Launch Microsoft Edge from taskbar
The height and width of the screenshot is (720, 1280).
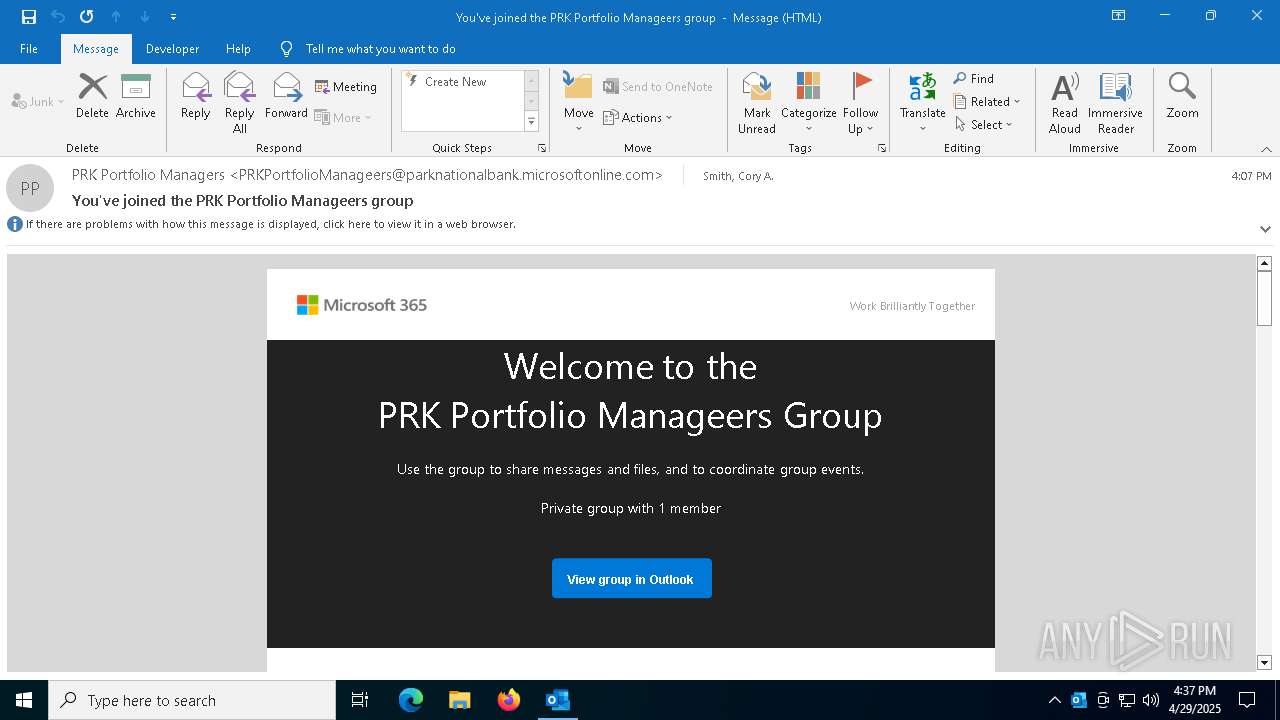[x=411, y=700]
